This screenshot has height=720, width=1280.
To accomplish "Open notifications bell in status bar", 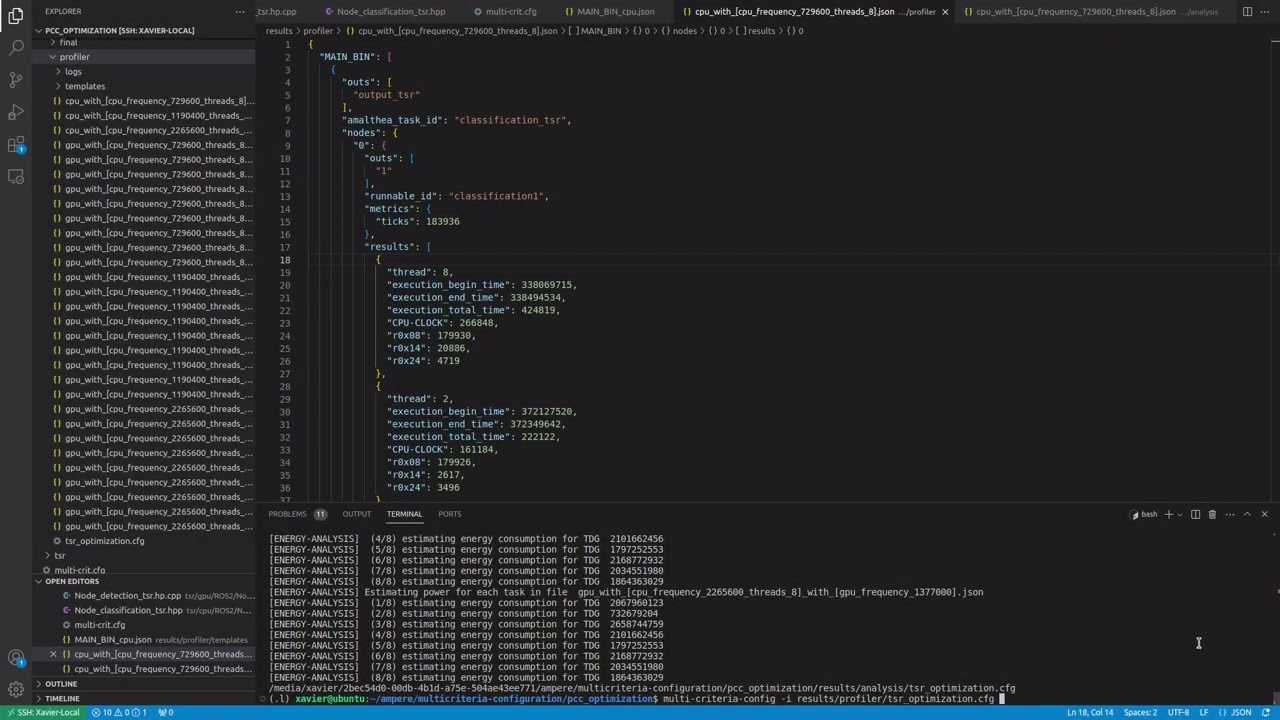I will point(1266,712).
